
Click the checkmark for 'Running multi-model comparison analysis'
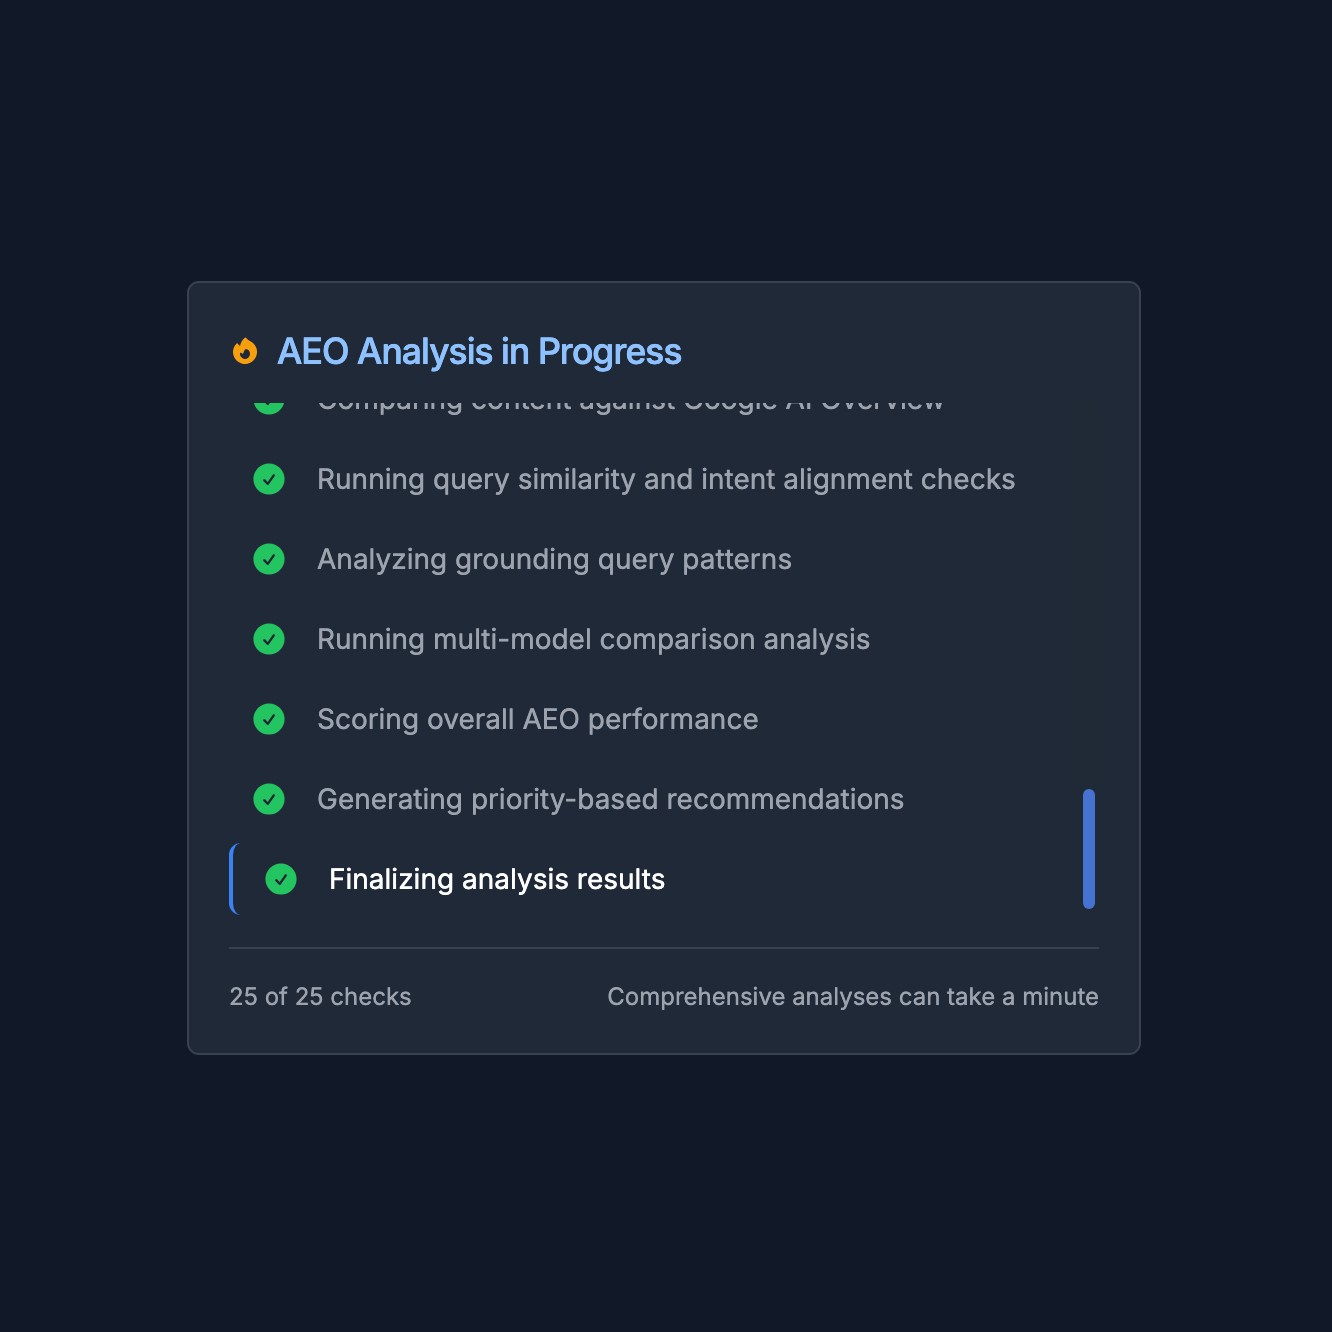click(x=269, y=639)
